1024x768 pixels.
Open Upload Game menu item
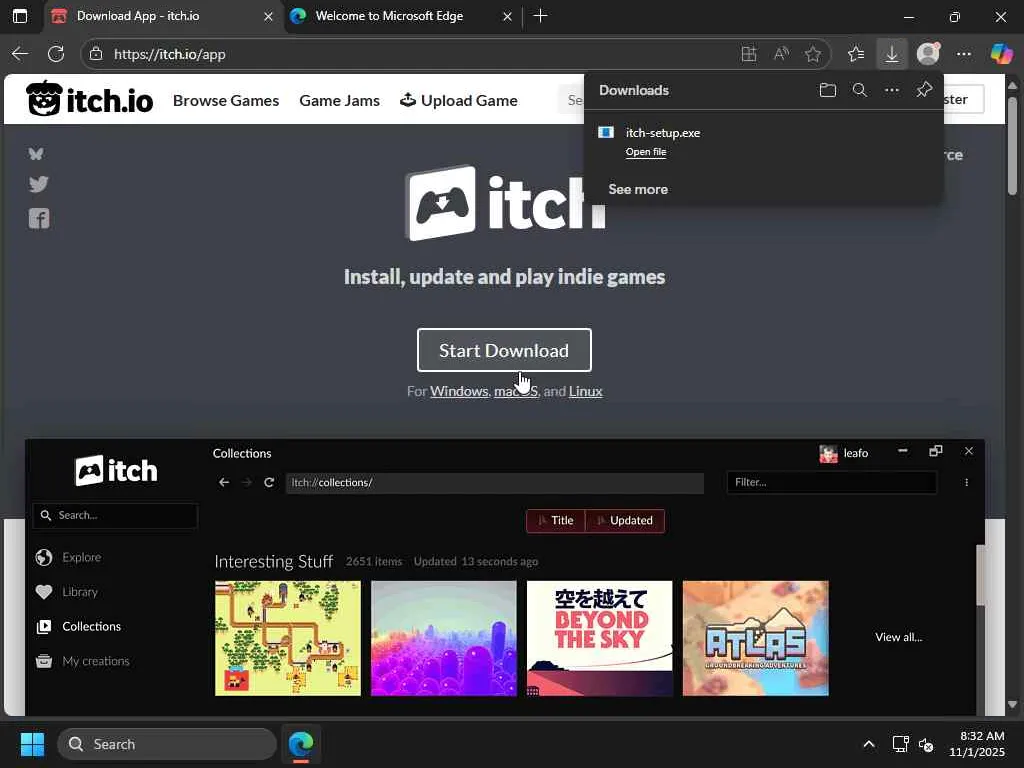[x=459, y=101]
